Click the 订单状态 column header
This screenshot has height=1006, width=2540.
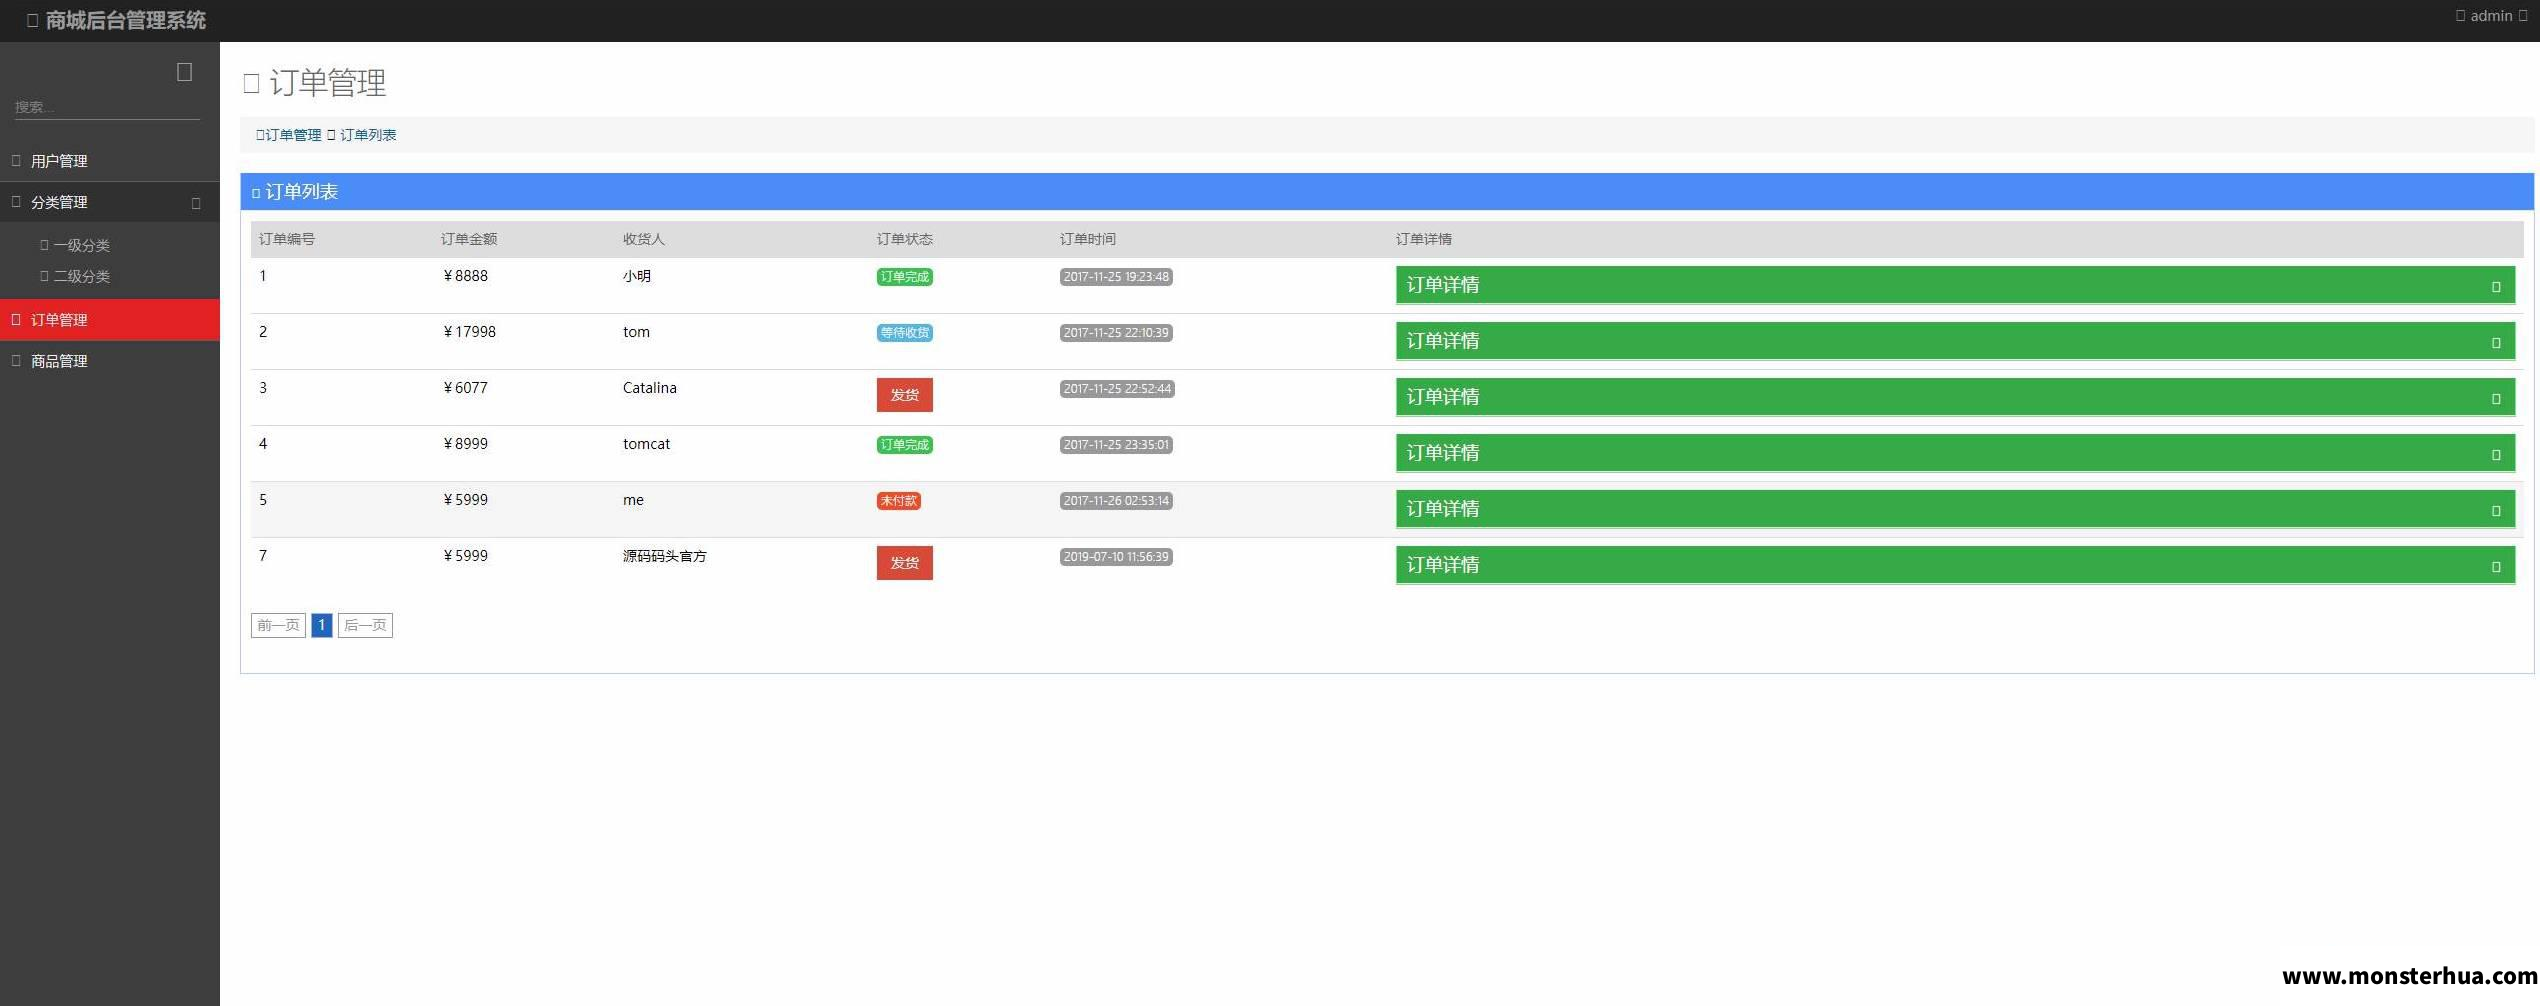click(x=905, y=239)
